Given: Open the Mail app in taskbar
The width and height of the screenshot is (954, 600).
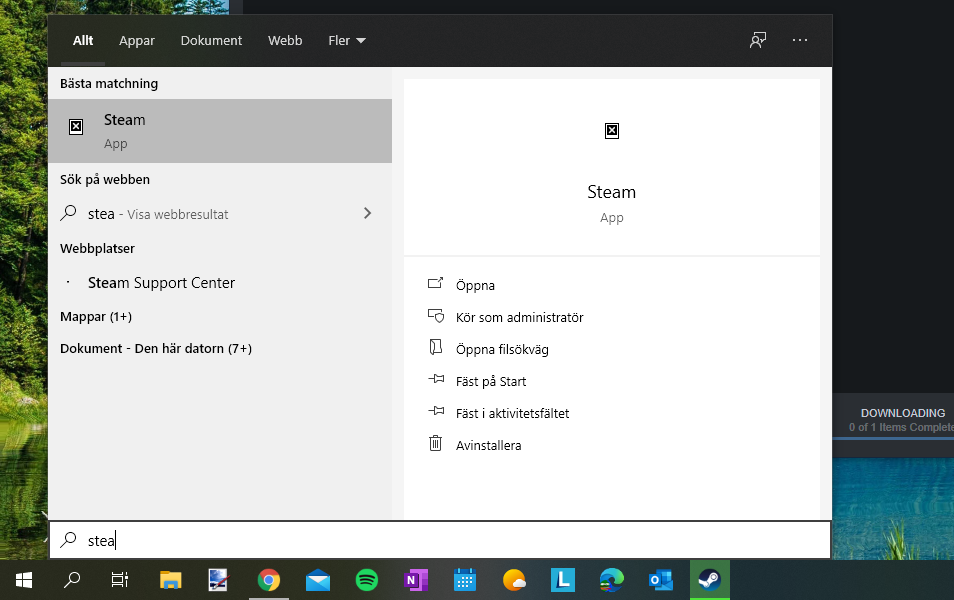Looking at the screenshot, I should click(x=318, y=581).
